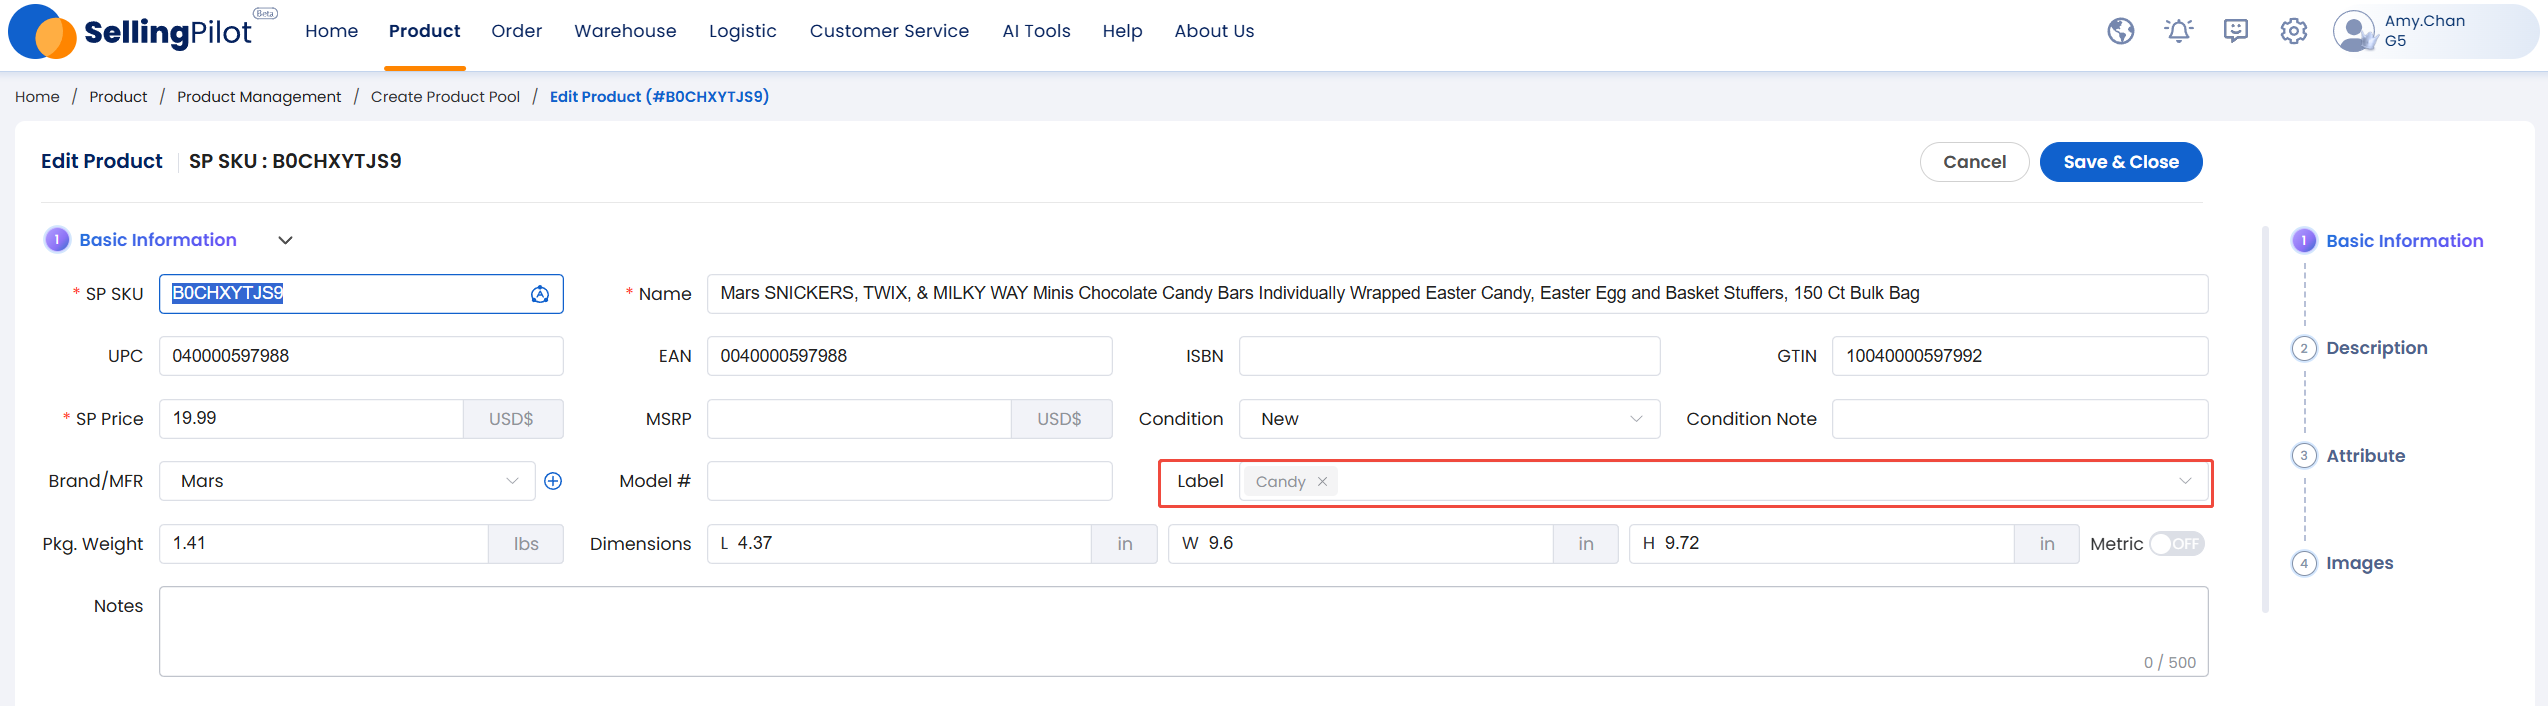Click the GTIN field
The image size is (2548, 706).
point(2020,356)
